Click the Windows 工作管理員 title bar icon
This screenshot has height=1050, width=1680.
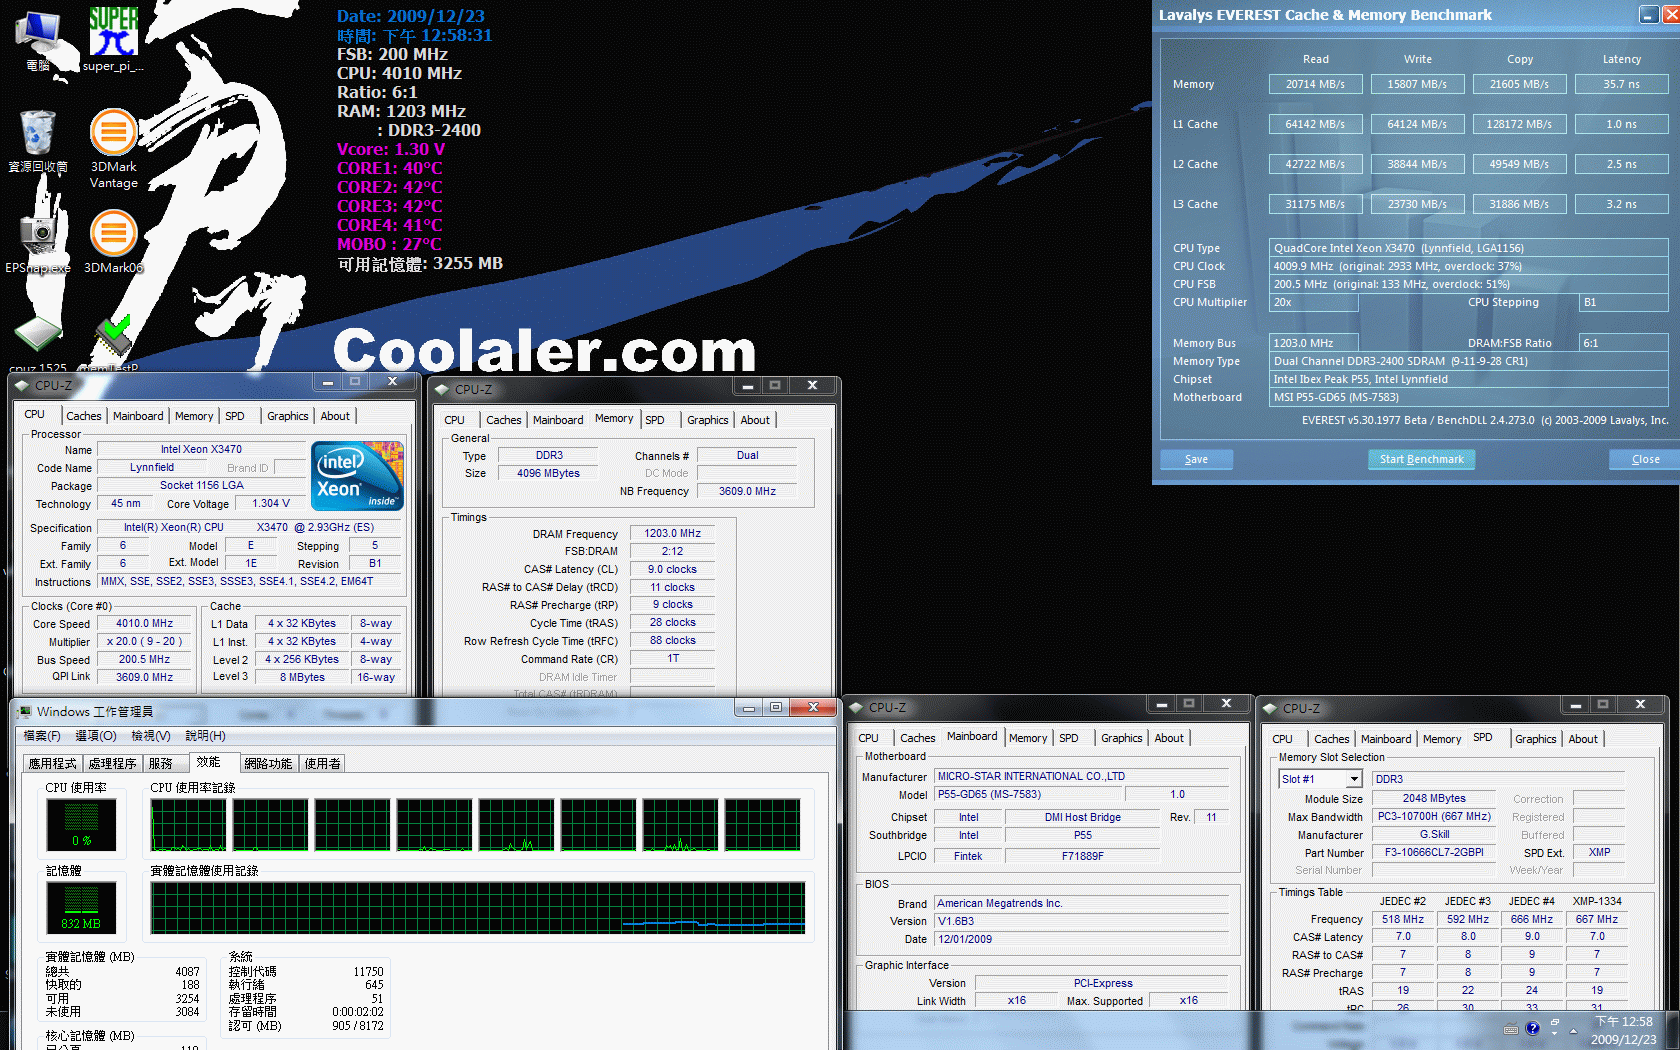coord(23,712)
